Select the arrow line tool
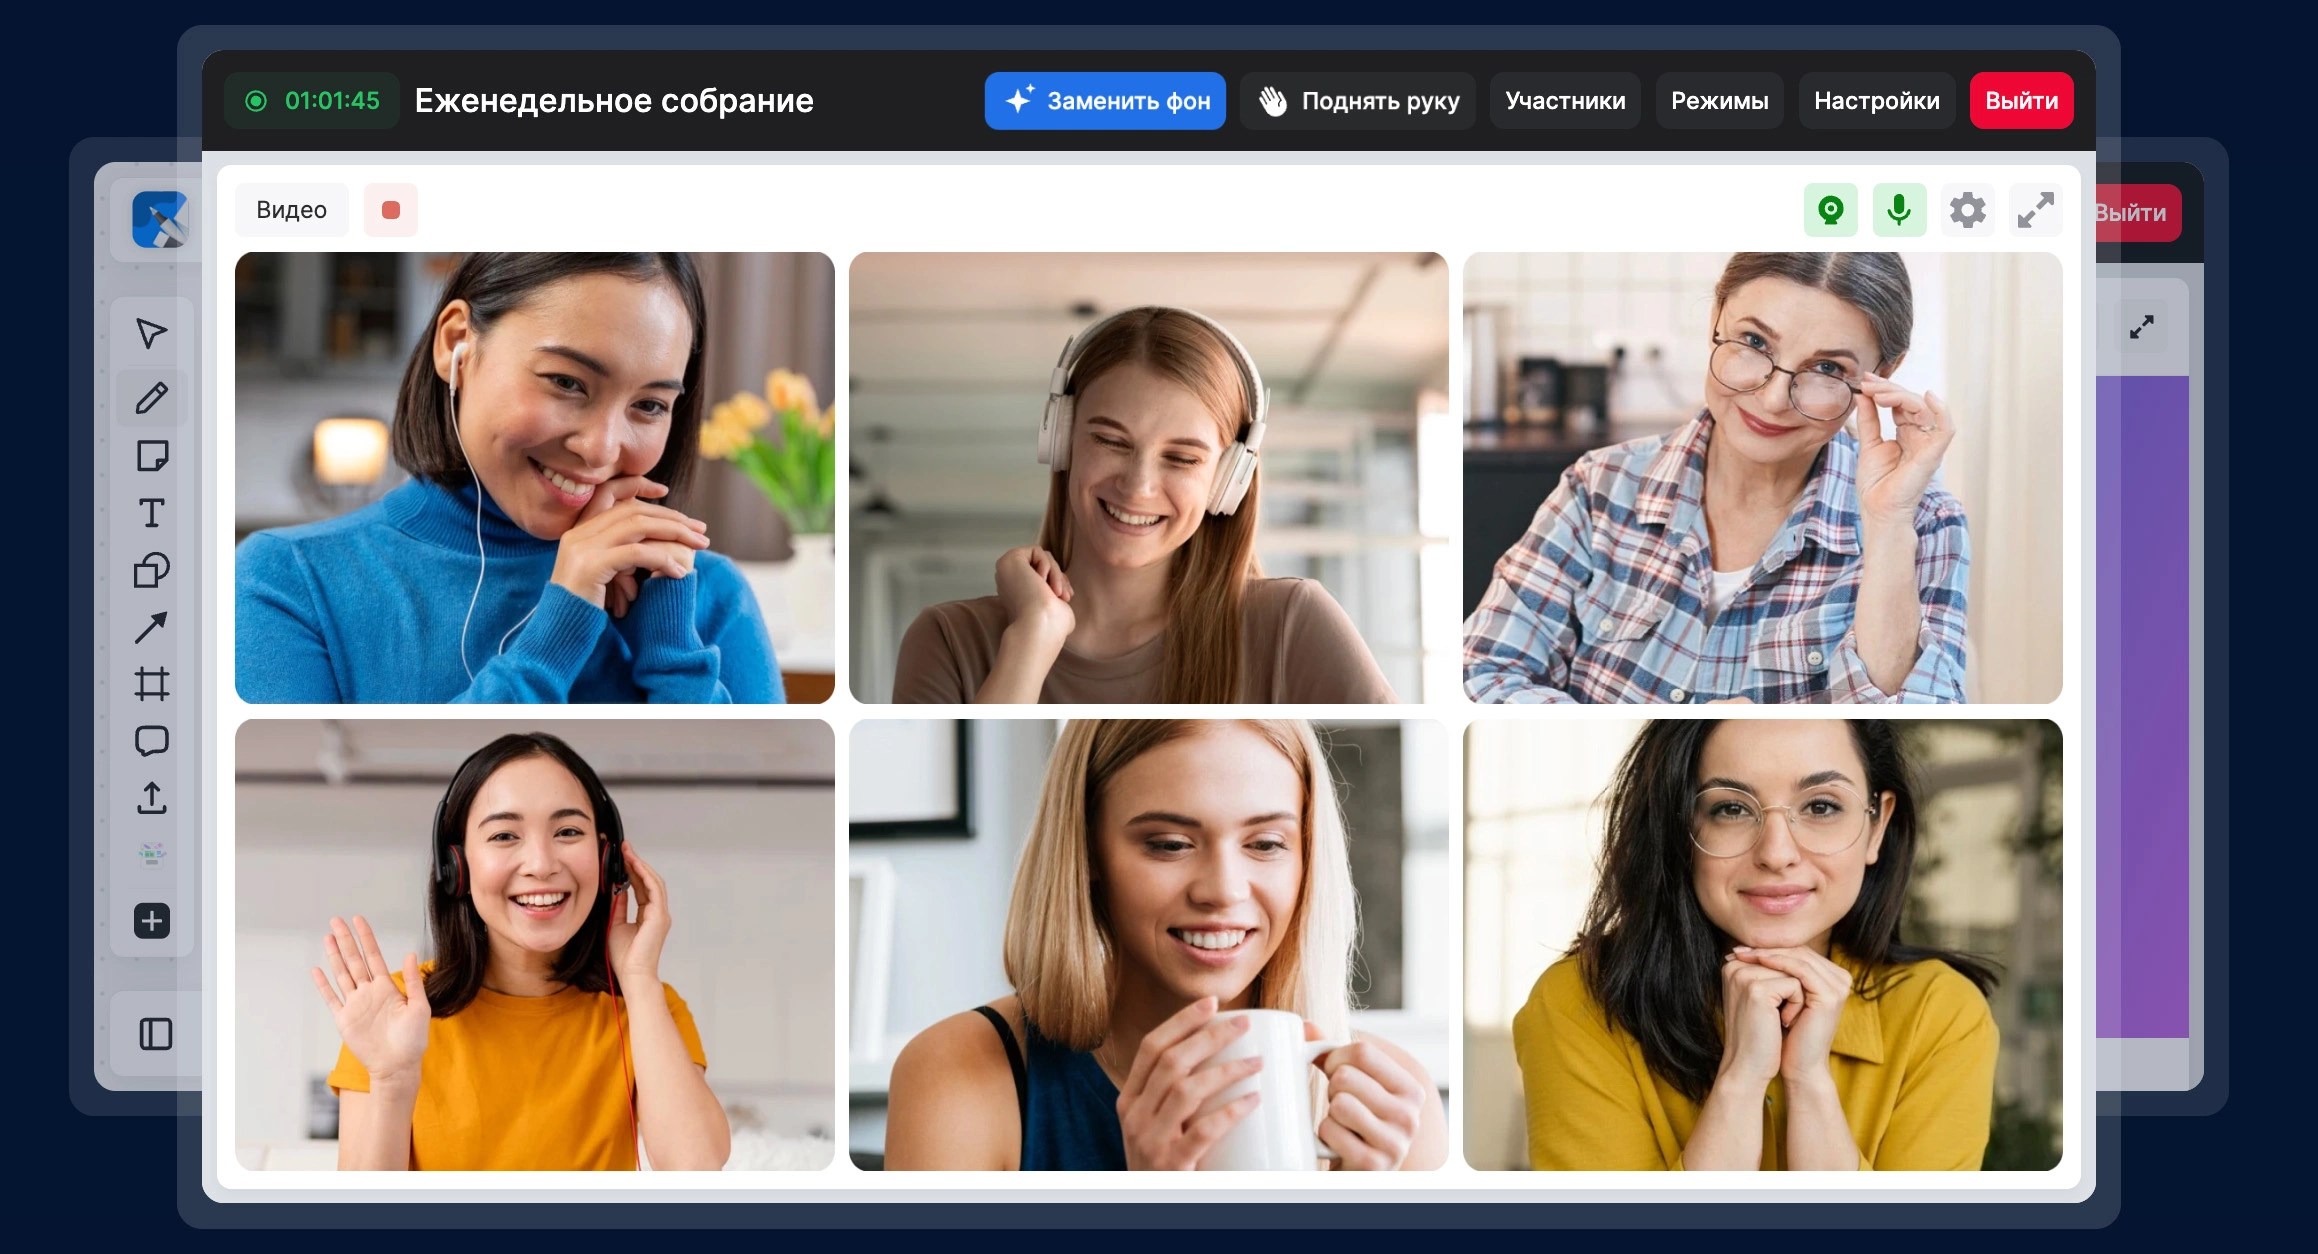This screenshot has width=2318, height=1254. (151, 628)
